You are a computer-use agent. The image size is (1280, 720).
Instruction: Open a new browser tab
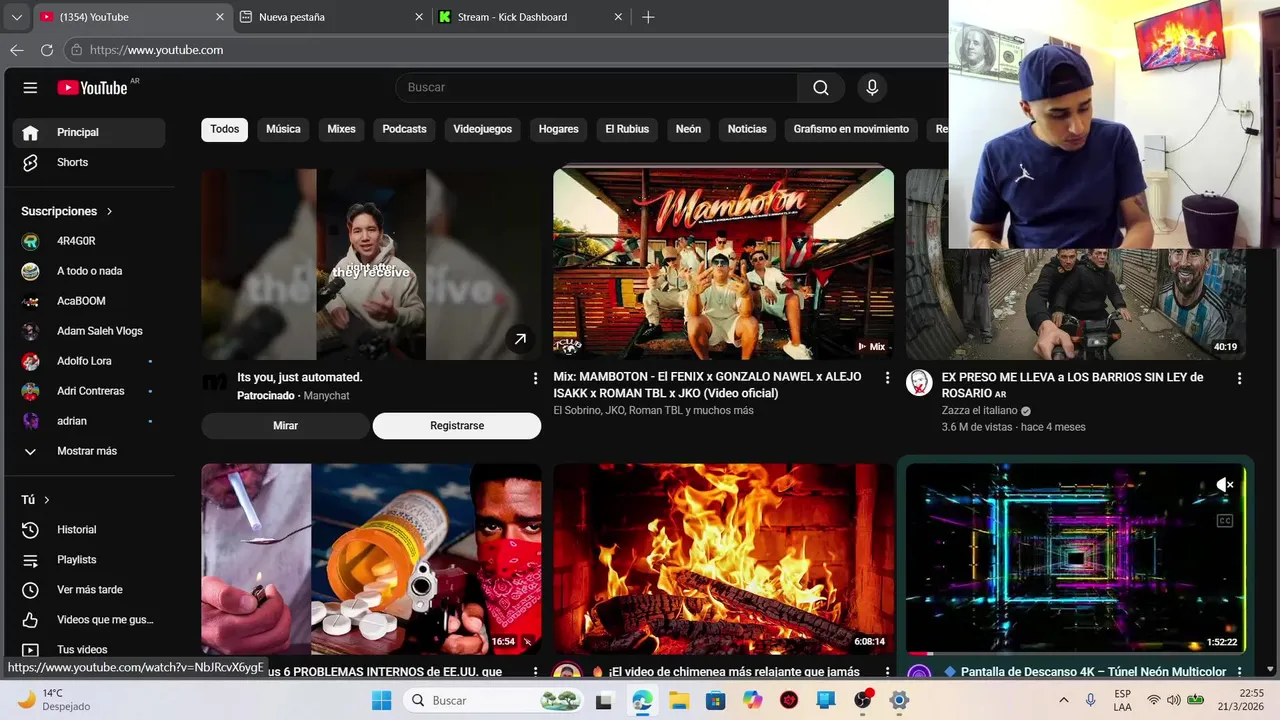pyautogui.click(x=648, y=17)
